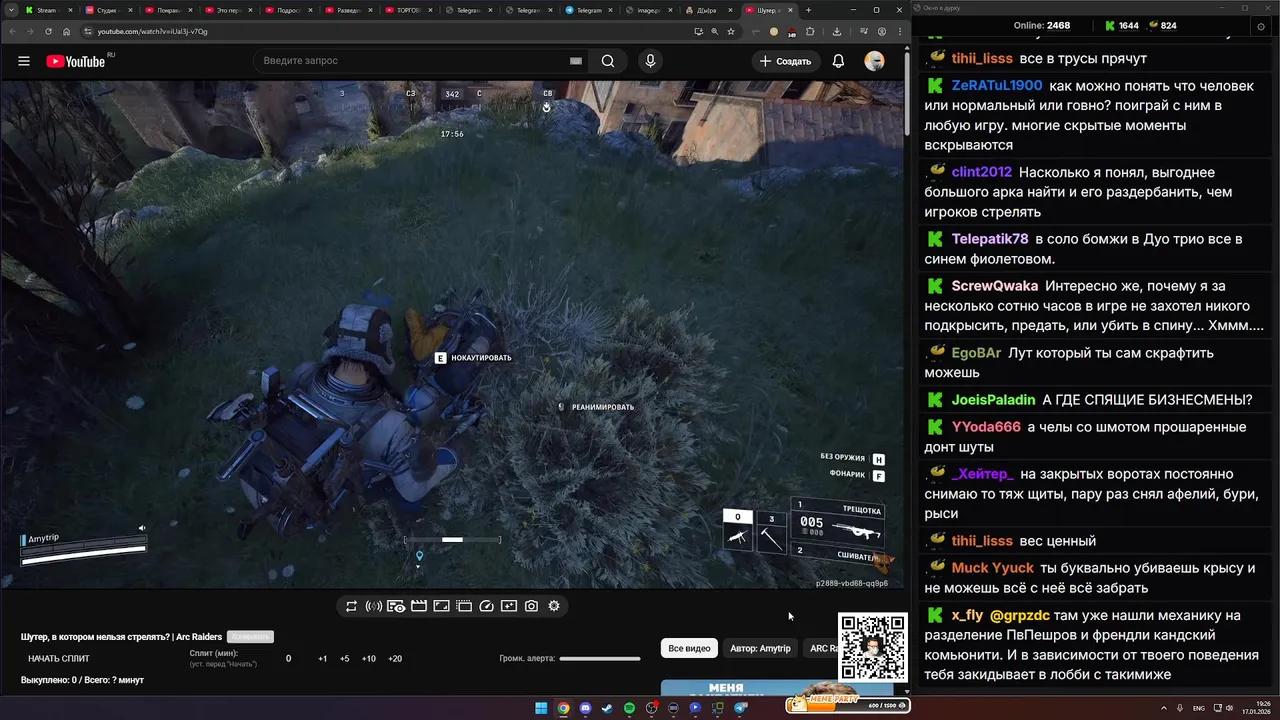Open Spotify from the taskbar
Screen dimensions: 1280x720
point(629,708)
